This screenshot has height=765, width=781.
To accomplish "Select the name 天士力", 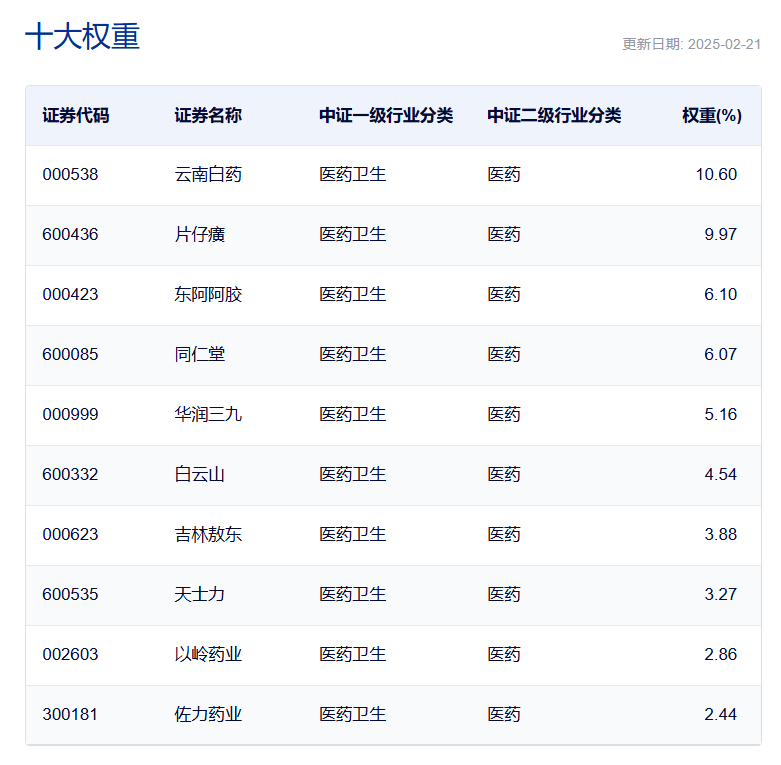I will [x=200, y=595].
